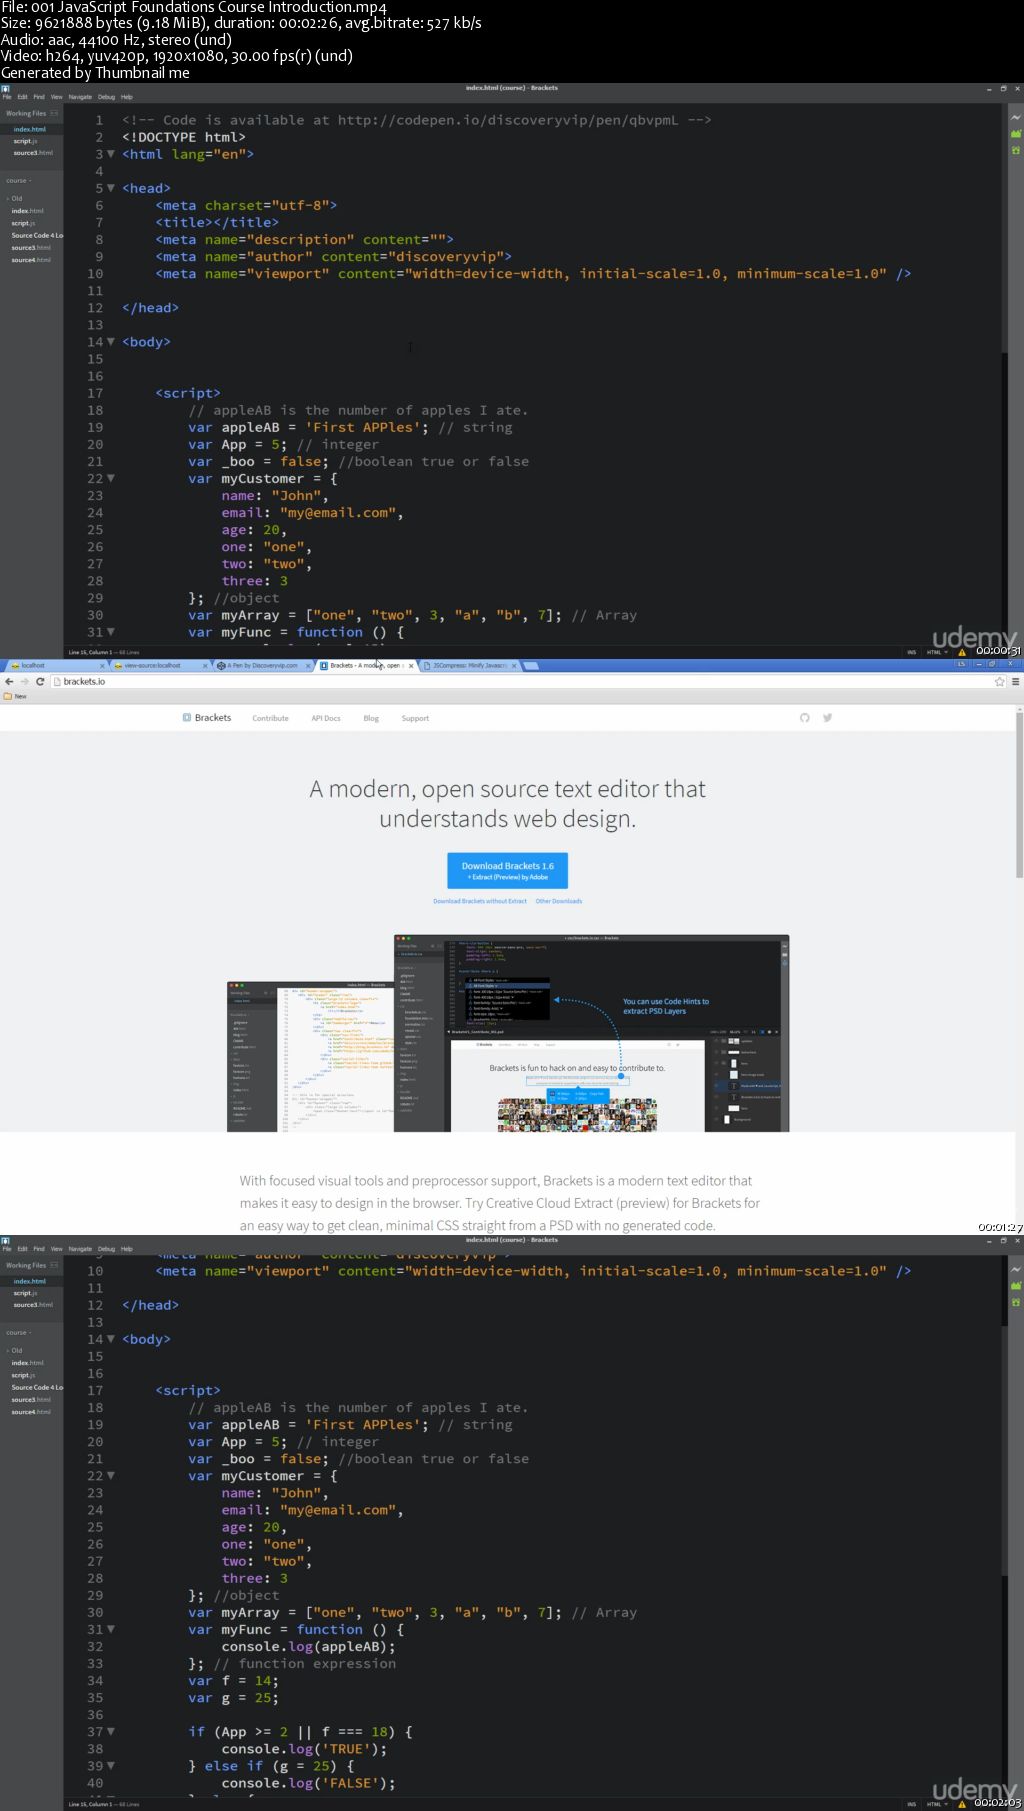
Task: Open View menu in top Brackets window
Action: (57, 97)
